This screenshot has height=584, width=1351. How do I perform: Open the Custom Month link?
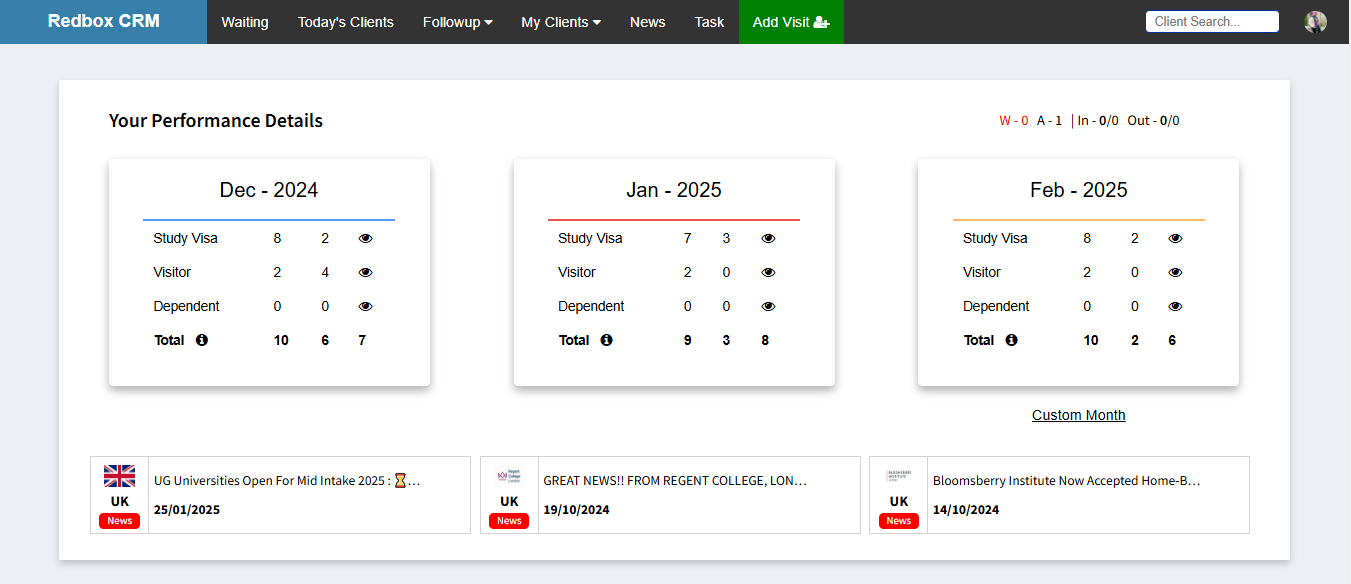(x=1078, y=415)
